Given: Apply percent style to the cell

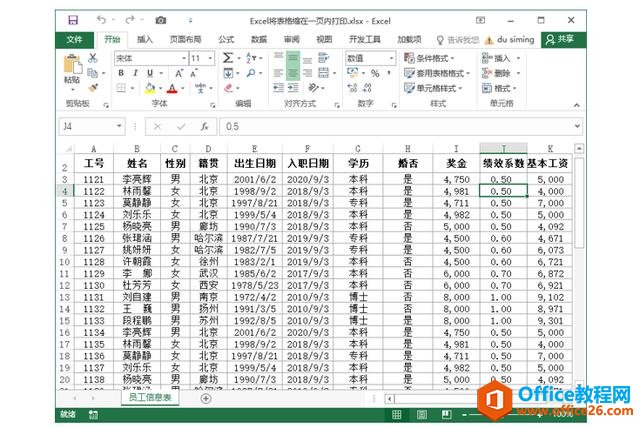Looking at the screenshot, I should coord(375,73).
